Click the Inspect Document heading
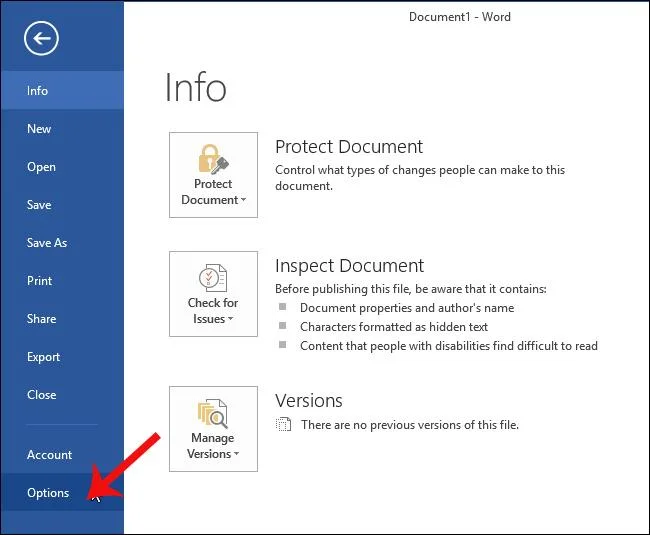The image size is (650, 535). coord(349,266)
